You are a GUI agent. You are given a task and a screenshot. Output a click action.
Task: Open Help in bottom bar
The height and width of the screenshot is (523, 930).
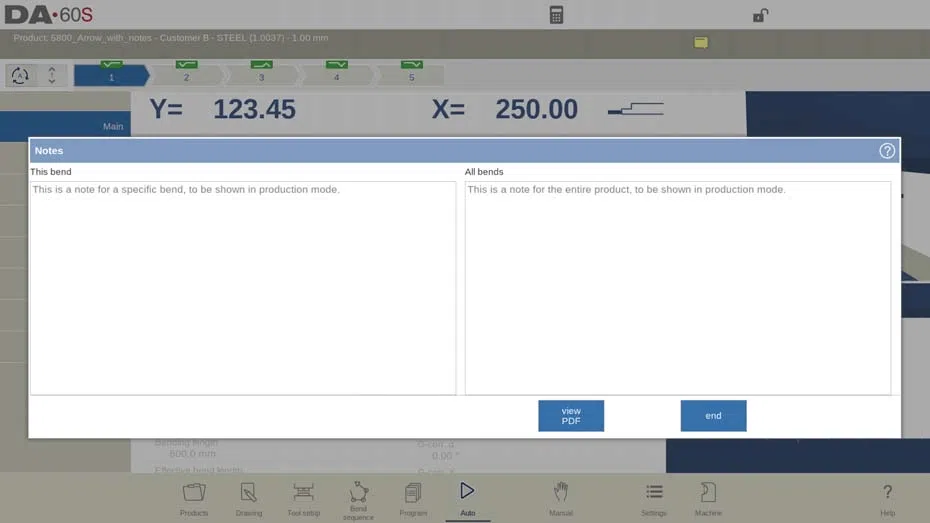click(887, 499)
